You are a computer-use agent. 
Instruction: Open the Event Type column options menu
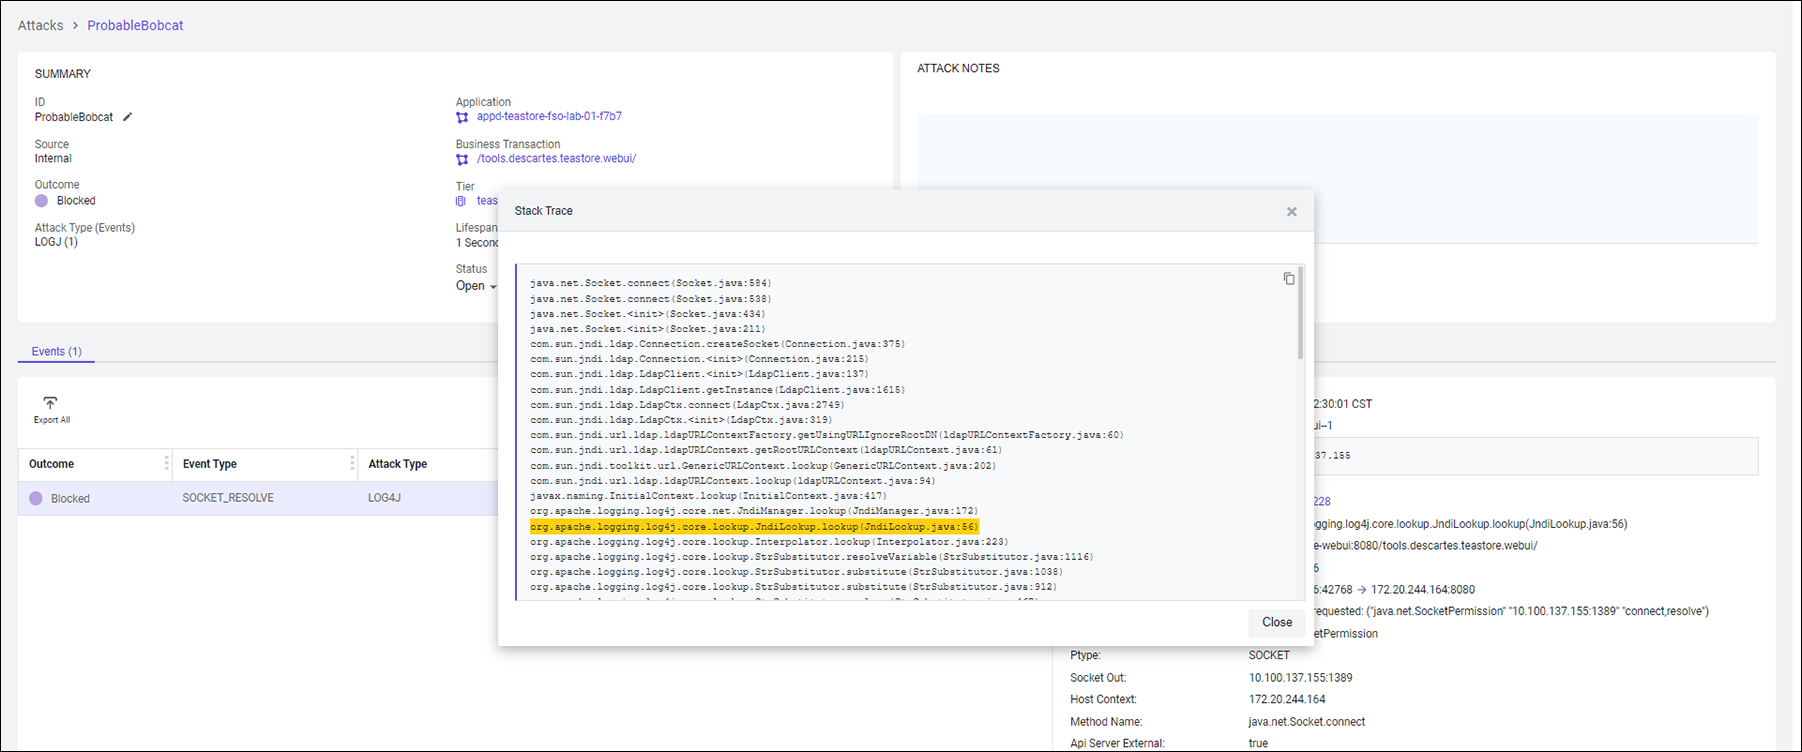(x=352, y=464)
